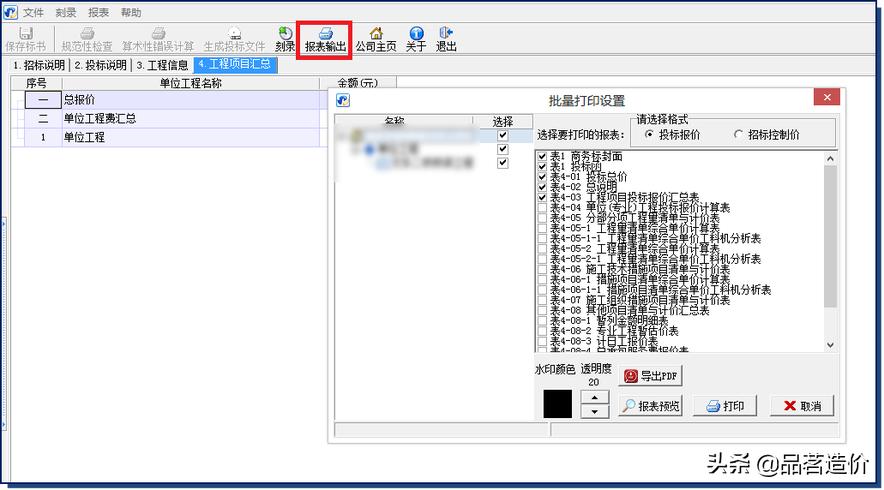Image resolution: width=884 pixels, height=490 pixels.
Task: Uncheck 表4-01 投标总价 checkbox
Action: tap(542, 177)
